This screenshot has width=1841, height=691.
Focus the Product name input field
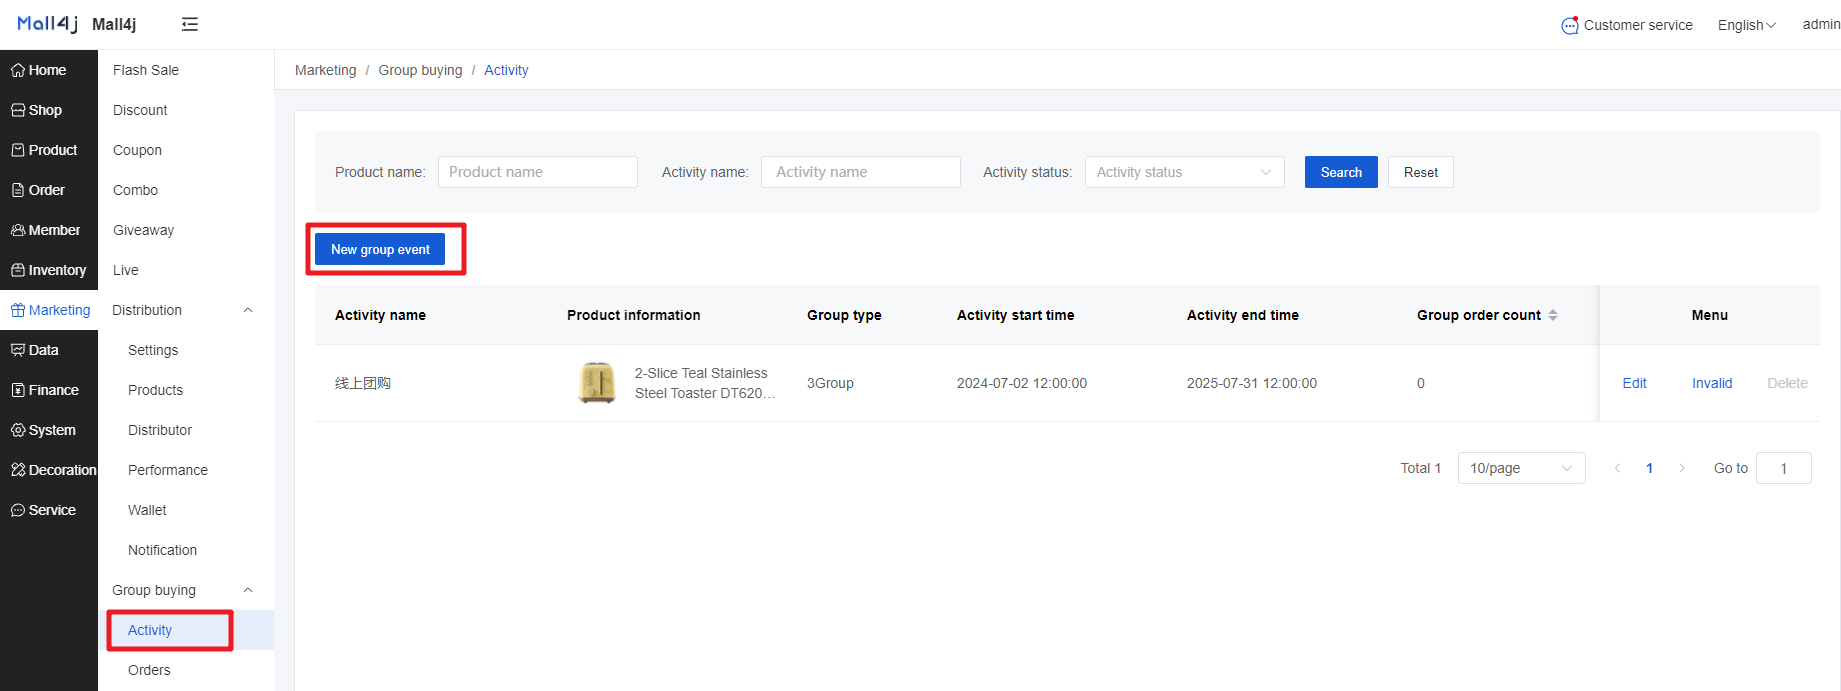pyautogui.click(x=538, y=172)
